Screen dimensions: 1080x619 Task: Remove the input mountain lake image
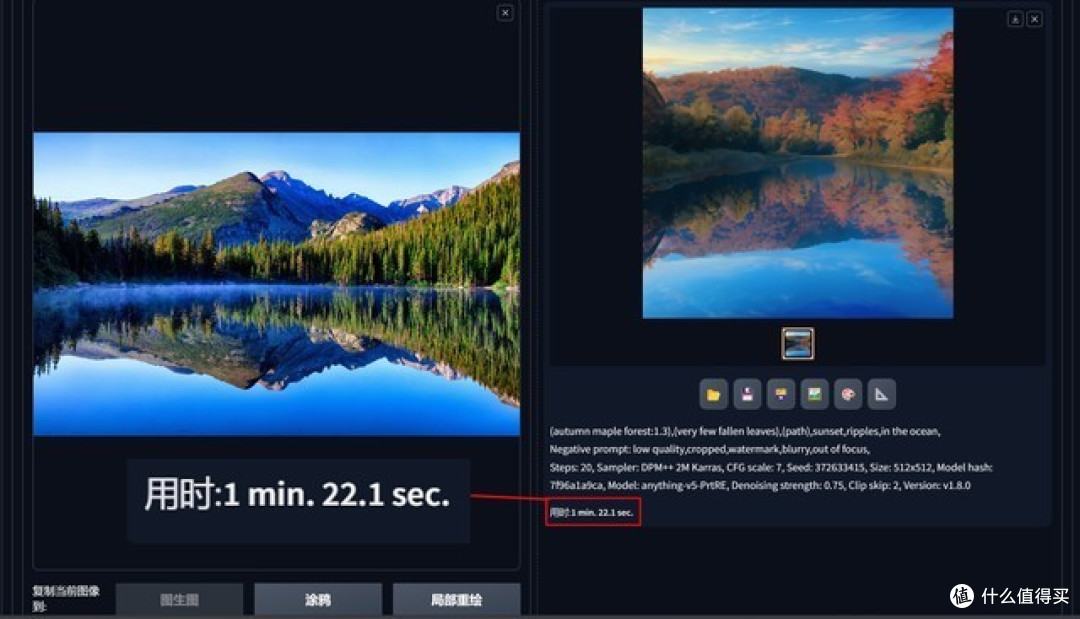pos(505,13)
